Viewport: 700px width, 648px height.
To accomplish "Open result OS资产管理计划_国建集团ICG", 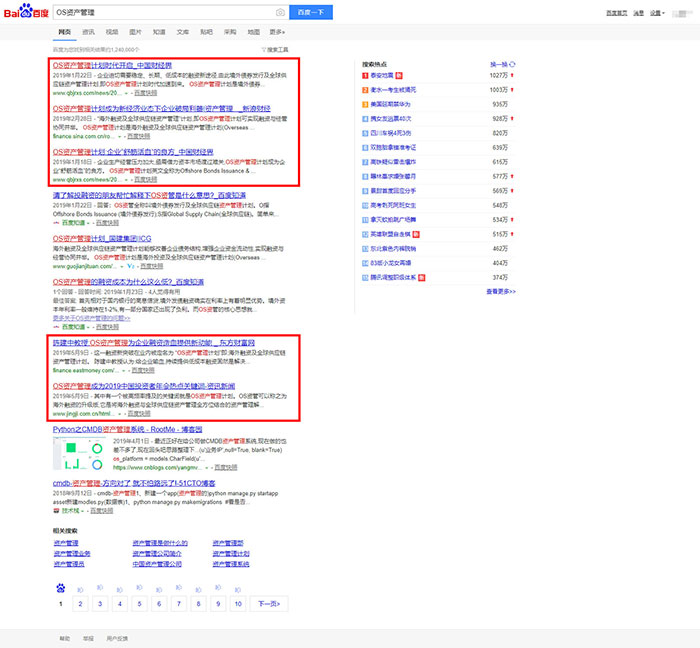I will pyautogui.click(x=102, y=238).
